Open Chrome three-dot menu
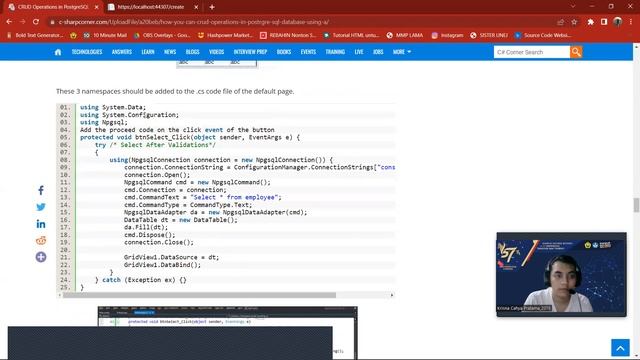Viewport: 640px width, 360px height. [631, 22]
